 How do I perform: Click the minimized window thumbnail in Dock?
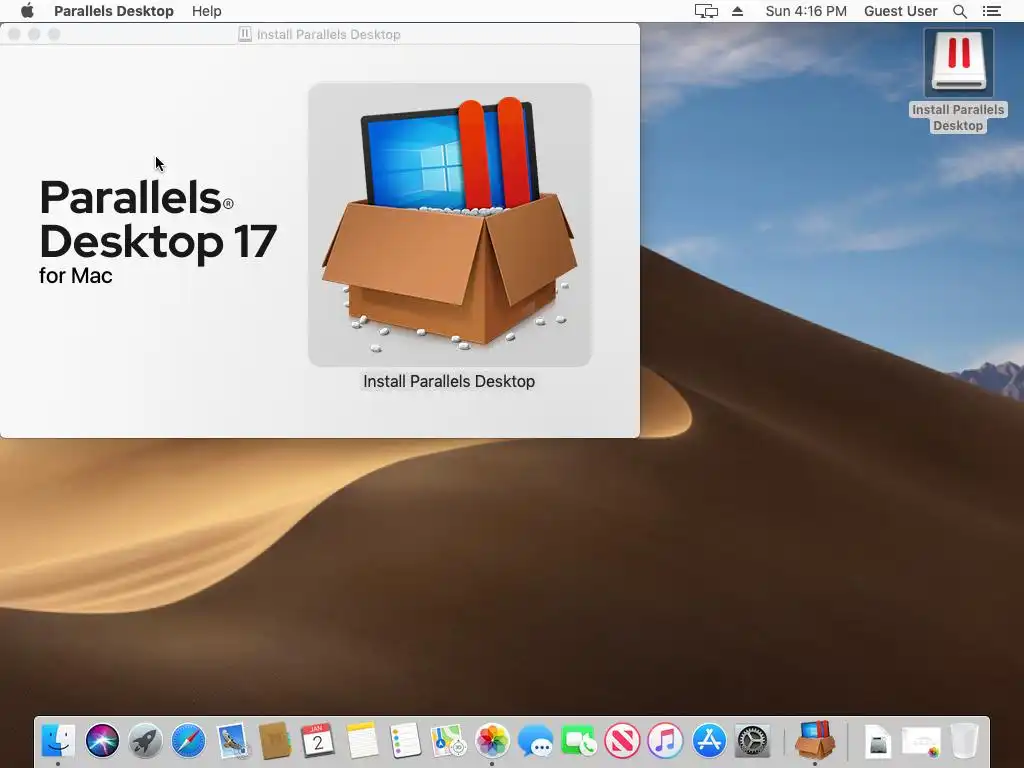pos(921,742)
